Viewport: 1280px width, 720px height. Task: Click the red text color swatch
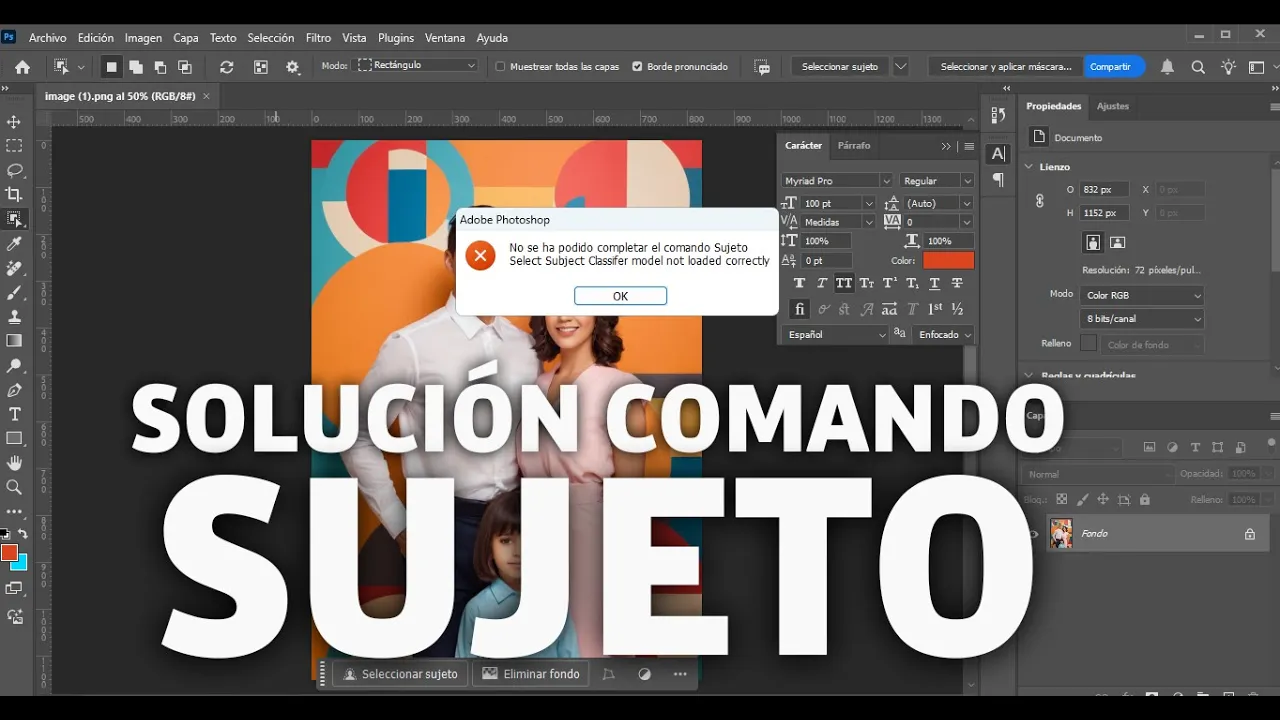point(947,261)
